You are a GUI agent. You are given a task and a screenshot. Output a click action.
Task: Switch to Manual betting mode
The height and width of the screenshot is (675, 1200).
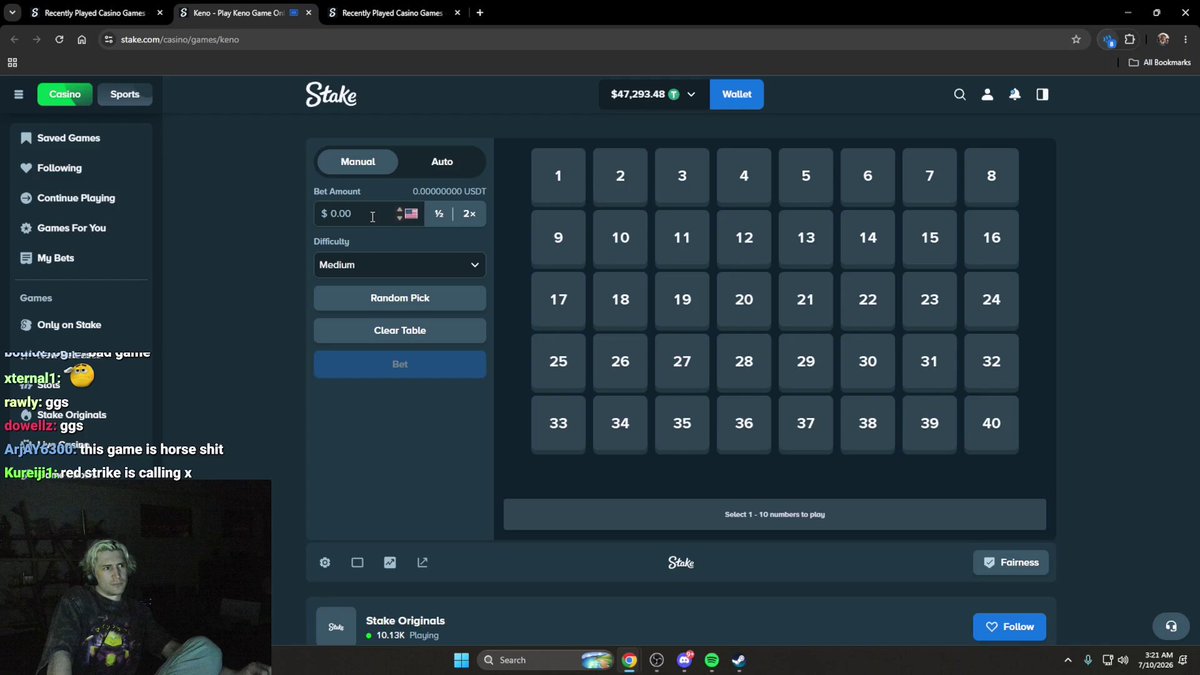[x=358, y=161]
